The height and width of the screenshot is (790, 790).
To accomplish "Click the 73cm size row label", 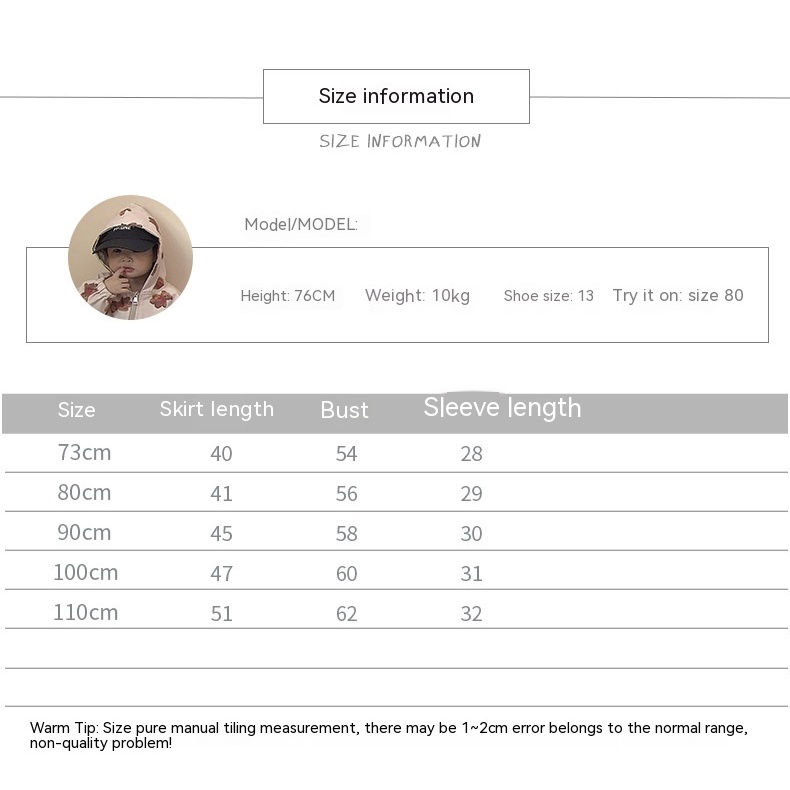I will [x=84, y=452].
